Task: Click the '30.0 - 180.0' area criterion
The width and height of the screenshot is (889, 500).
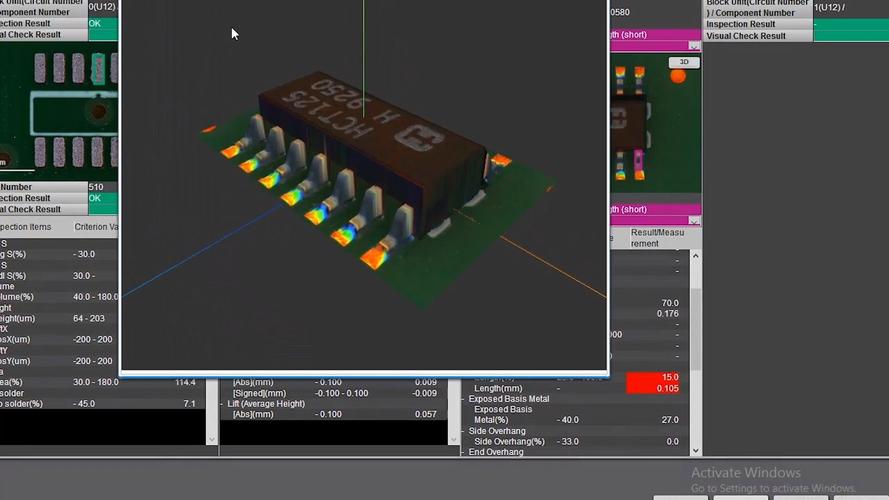Action: pyautogui.click(x=95, y=383)
